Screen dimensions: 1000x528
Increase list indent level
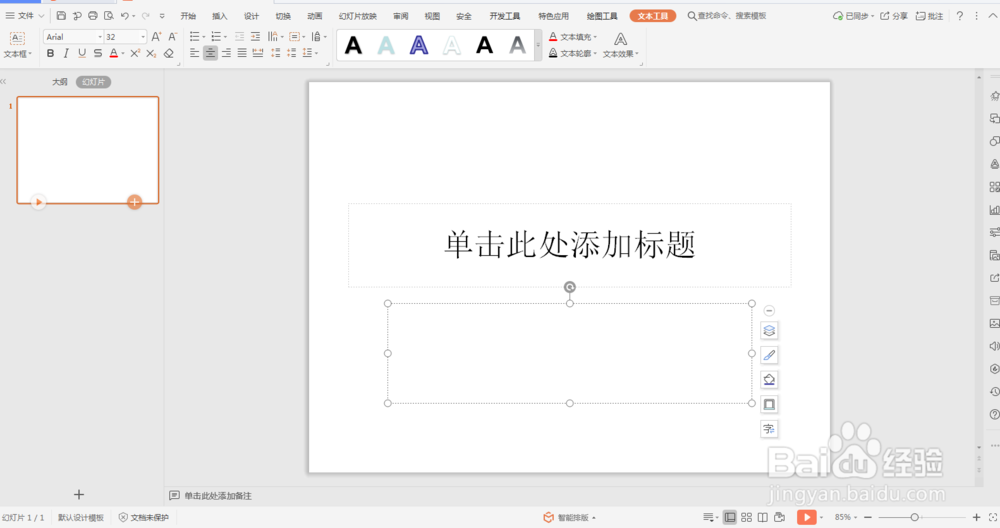(255, 37)
